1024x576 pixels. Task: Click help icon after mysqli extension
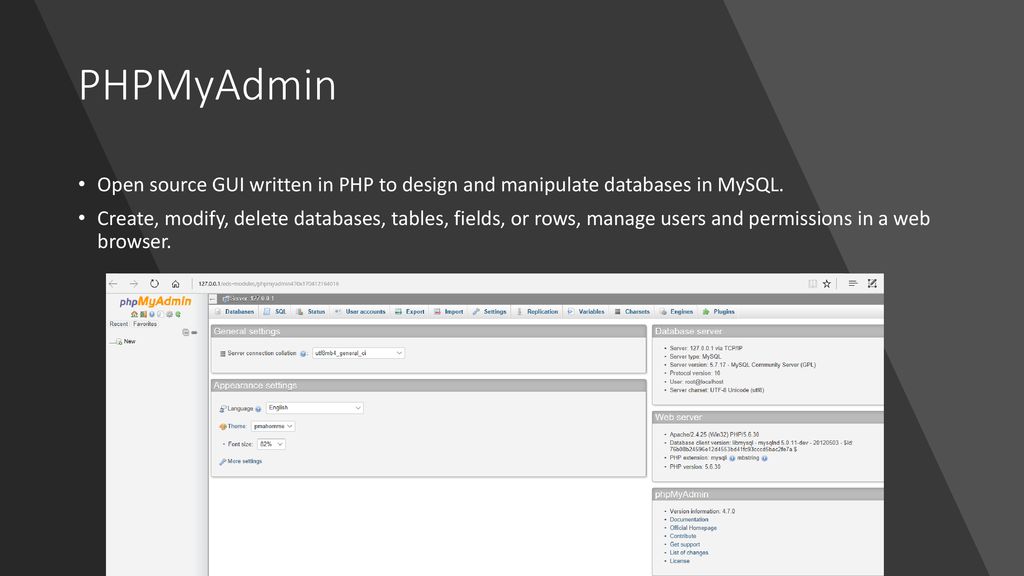click(732, 458)
